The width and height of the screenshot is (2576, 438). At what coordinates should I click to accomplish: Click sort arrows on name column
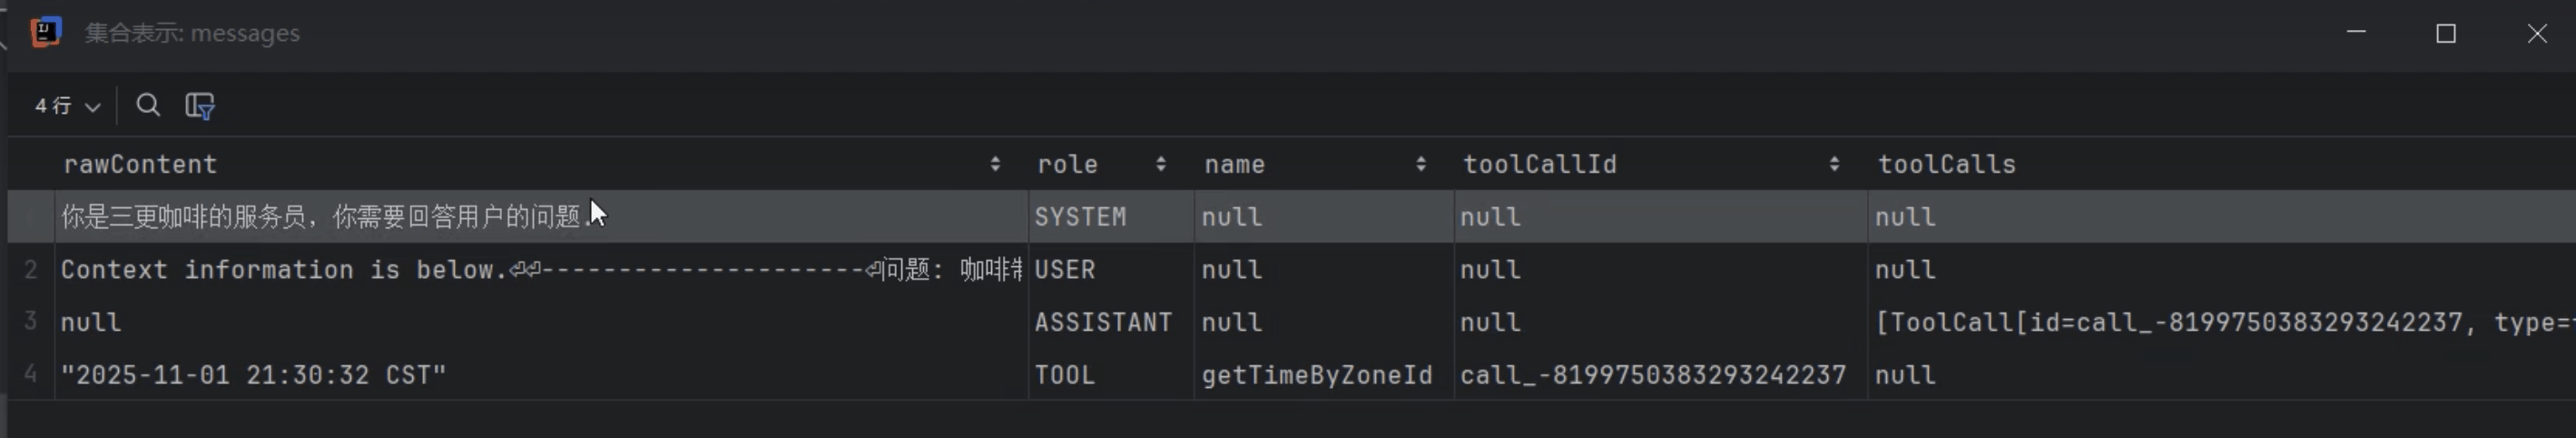point(1421,164)
